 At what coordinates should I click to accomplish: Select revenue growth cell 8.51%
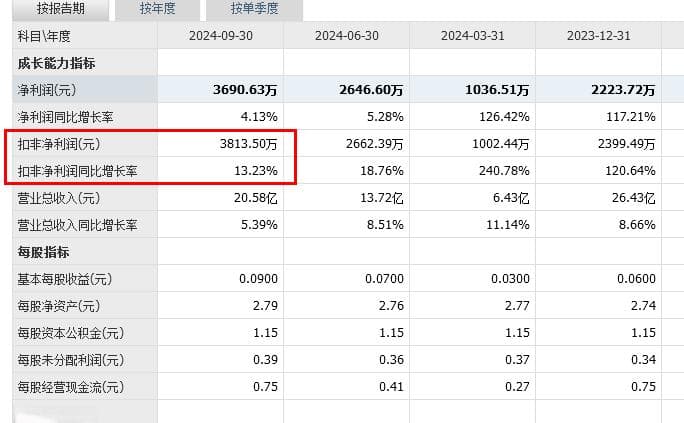tap(385, 225)
